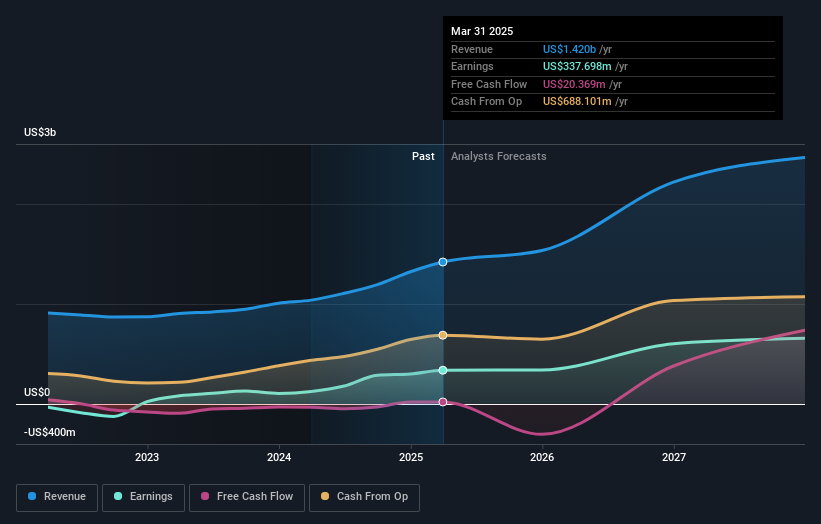Select the orange Cash From Op data point
821x524 pixels.
(443, 335)
